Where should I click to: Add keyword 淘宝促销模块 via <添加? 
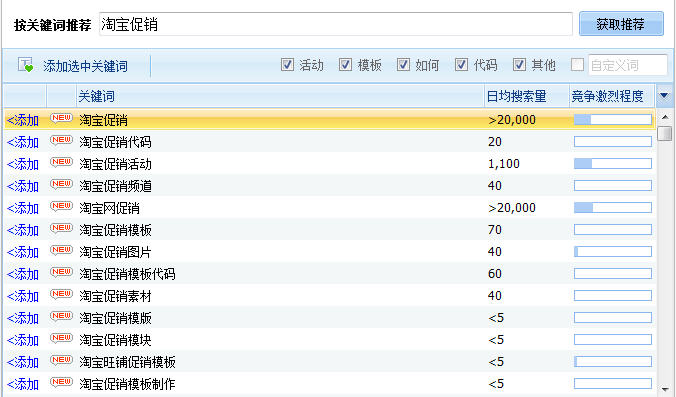23,340
